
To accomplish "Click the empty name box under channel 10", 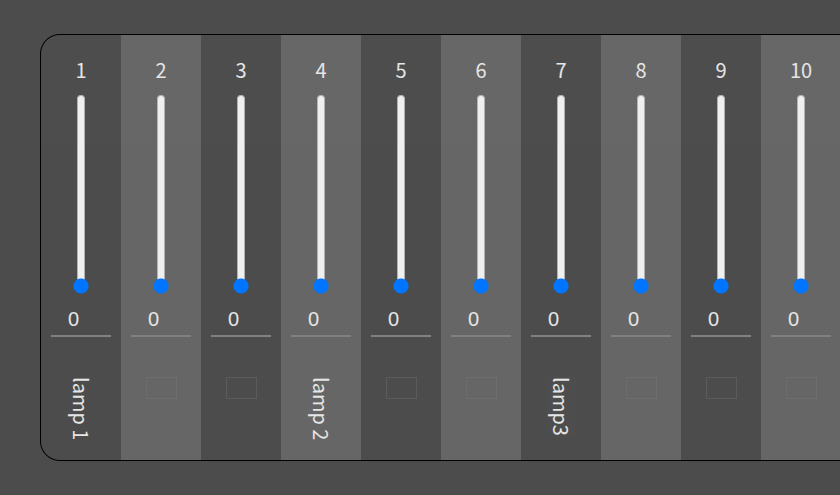I will click(x=801, y=388).
